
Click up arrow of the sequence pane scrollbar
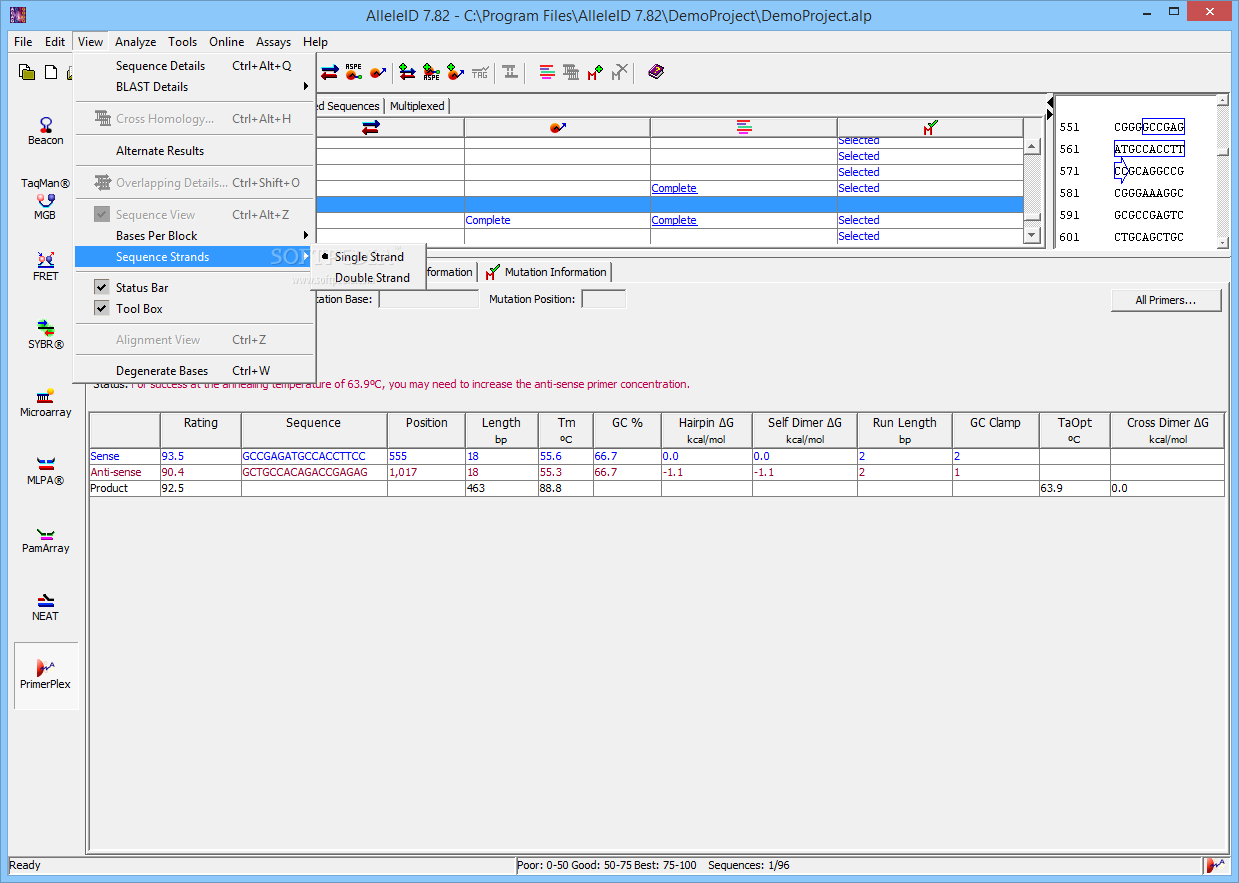coord(1223,101)
